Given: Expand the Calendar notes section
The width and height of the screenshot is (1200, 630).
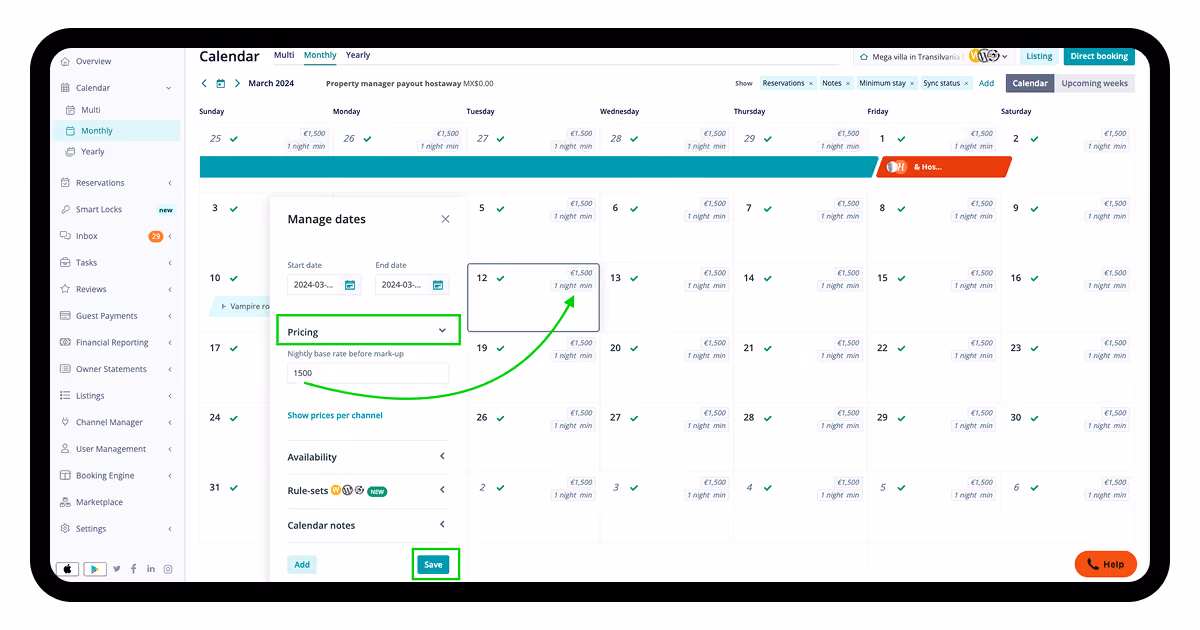Looking at the screenshot, I should click(x=442, y=525).
